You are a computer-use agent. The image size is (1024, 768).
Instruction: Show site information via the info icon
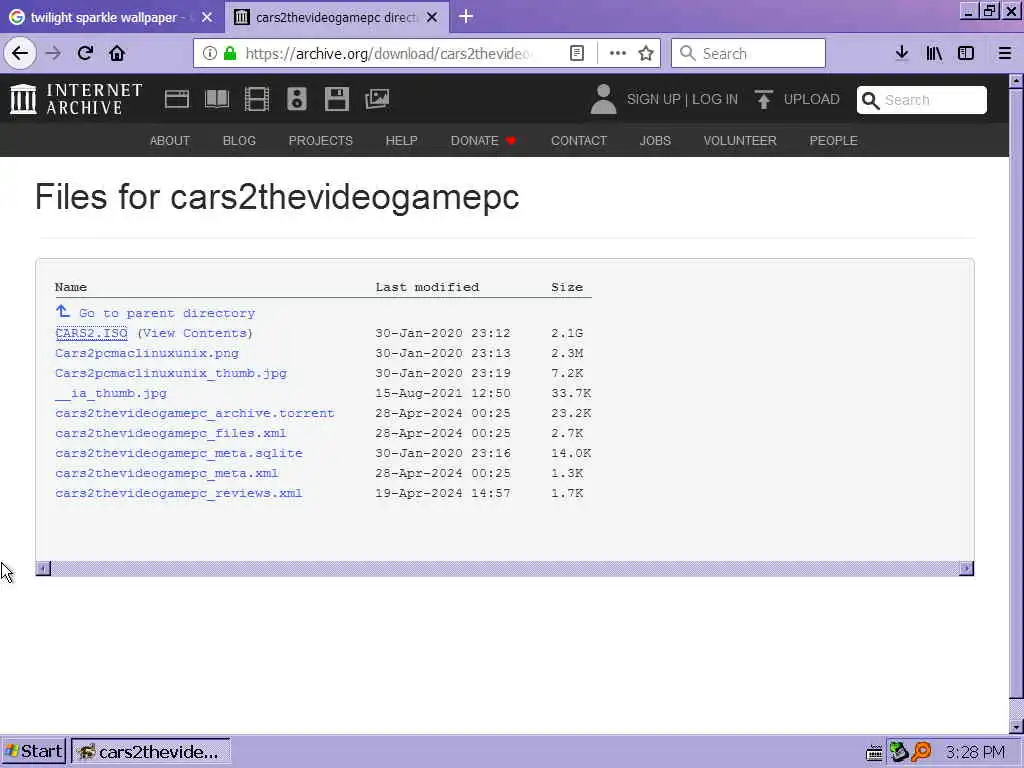(209, 53)
